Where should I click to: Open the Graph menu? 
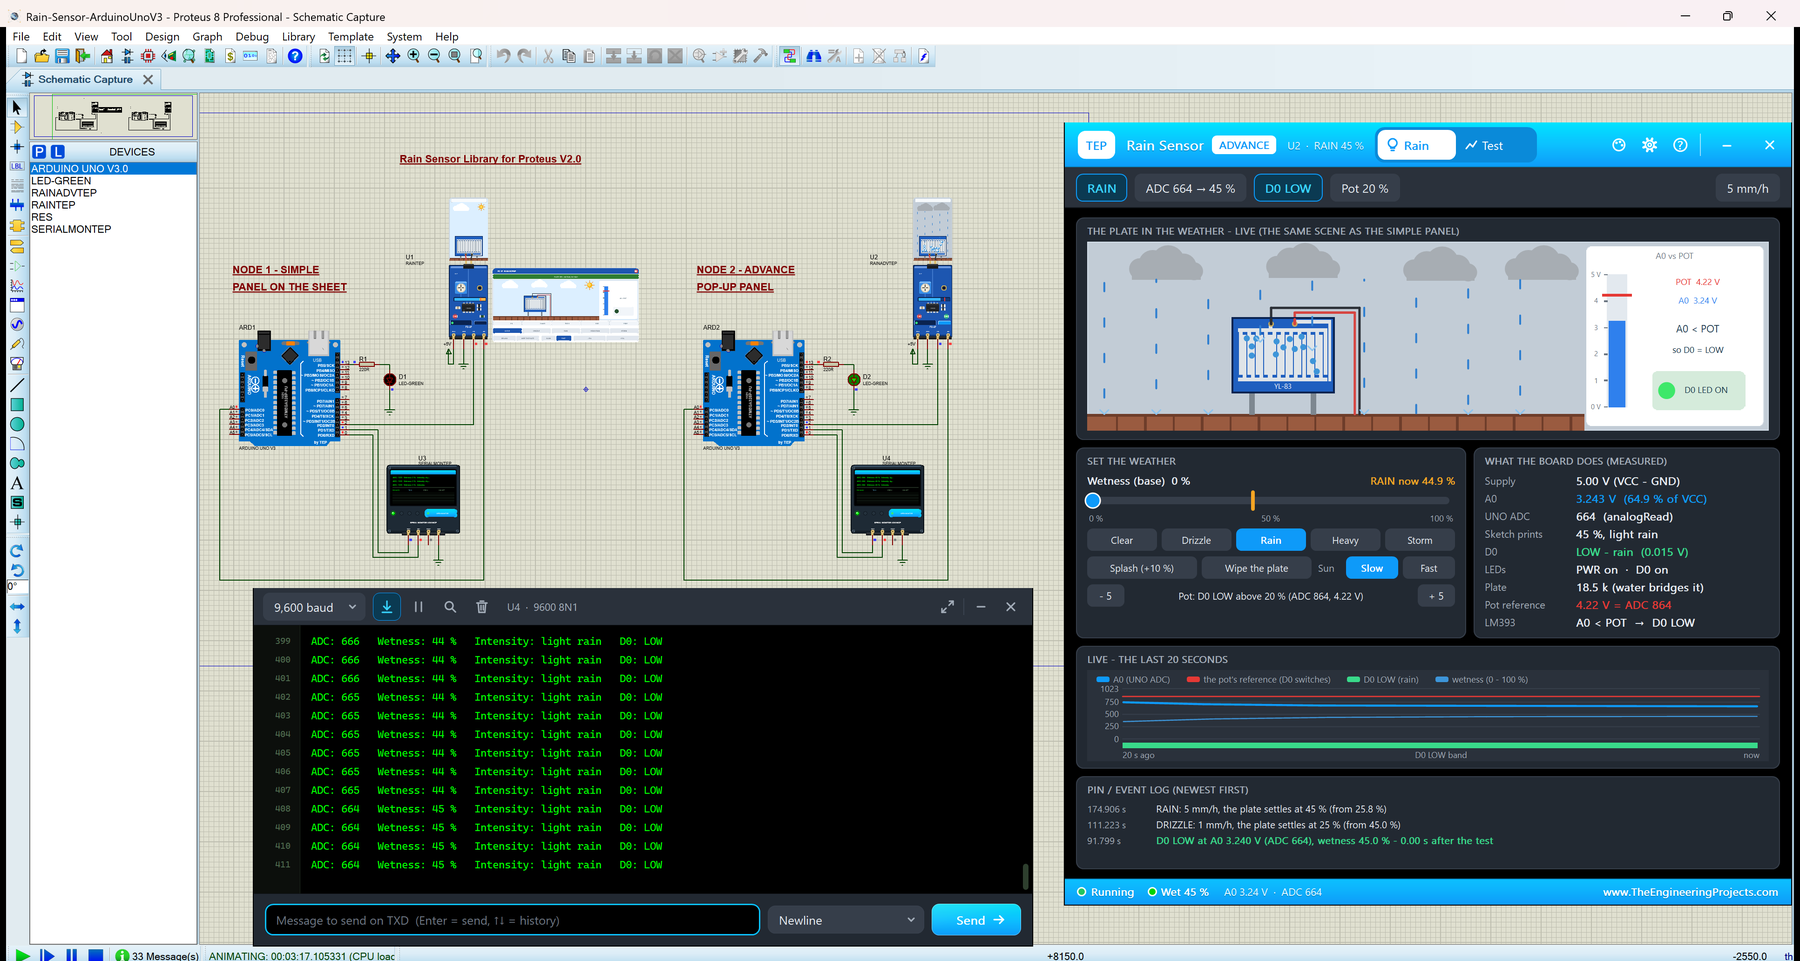point(207,36)
